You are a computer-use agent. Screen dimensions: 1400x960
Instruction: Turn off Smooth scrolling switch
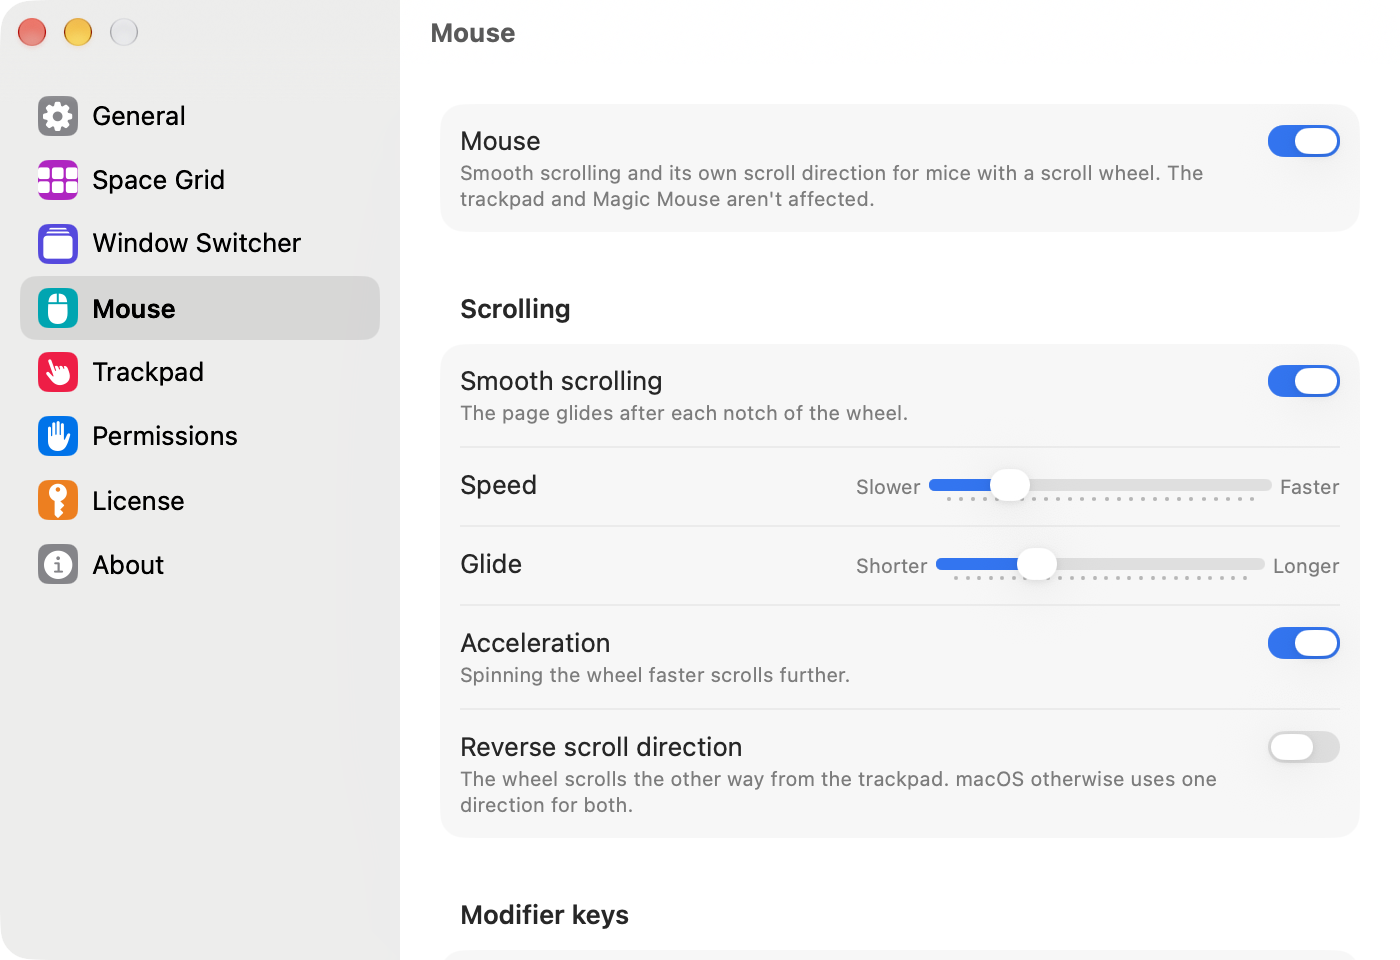click(x=1304, y=381)
